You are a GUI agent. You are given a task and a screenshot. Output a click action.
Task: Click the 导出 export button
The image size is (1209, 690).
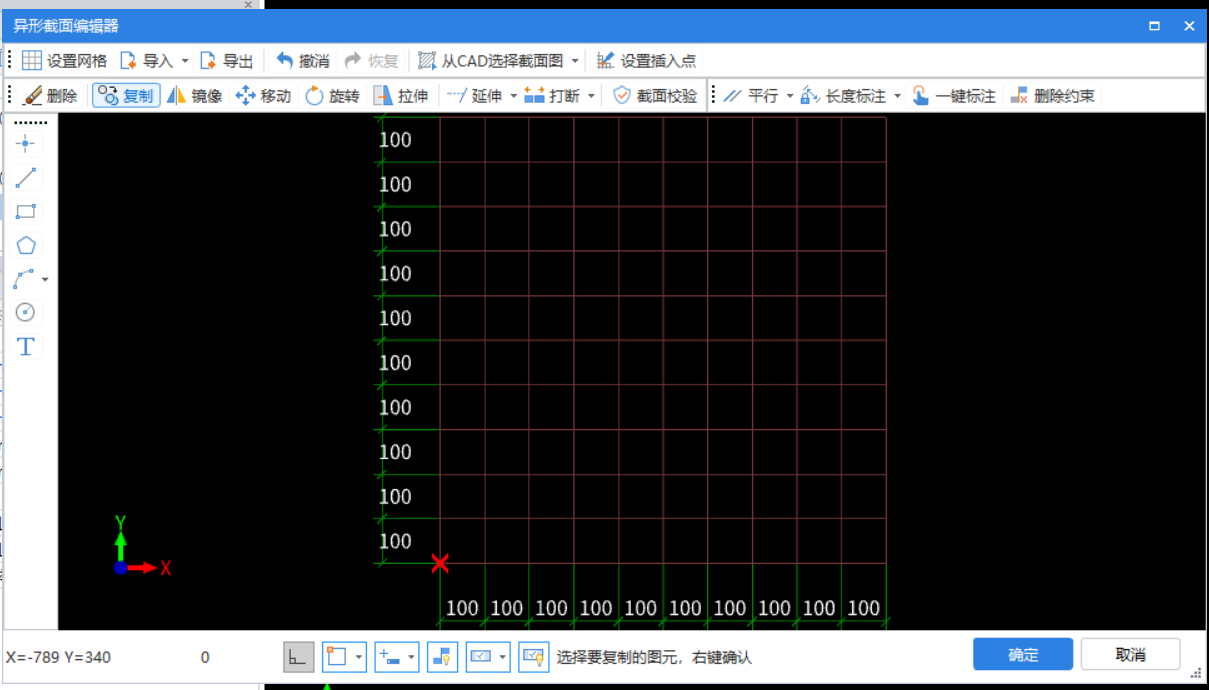(x=226, y=61)
